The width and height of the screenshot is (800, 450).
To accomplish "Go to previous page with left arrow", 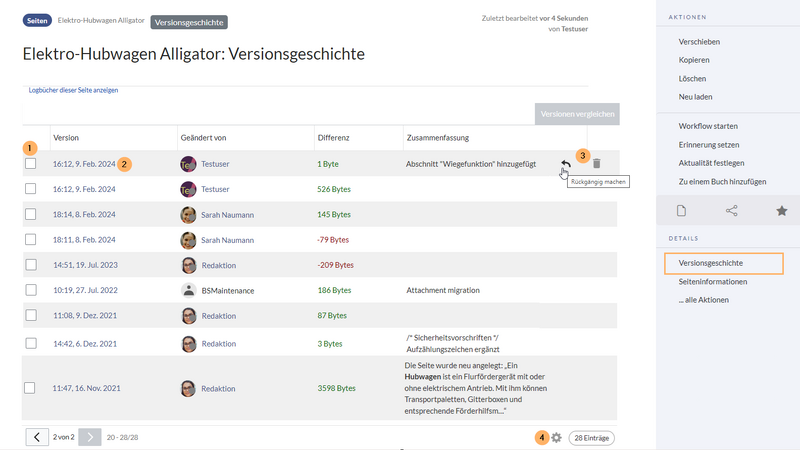I will point(36,437).
